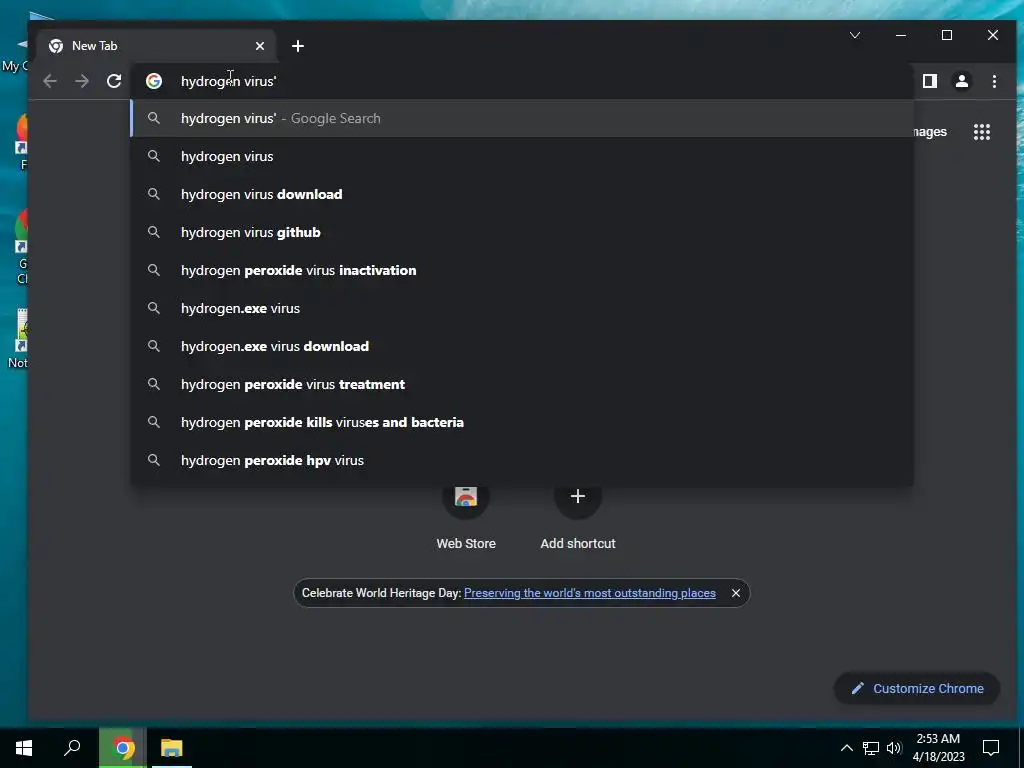Open the taskbar search magnifier

point(72,748)
